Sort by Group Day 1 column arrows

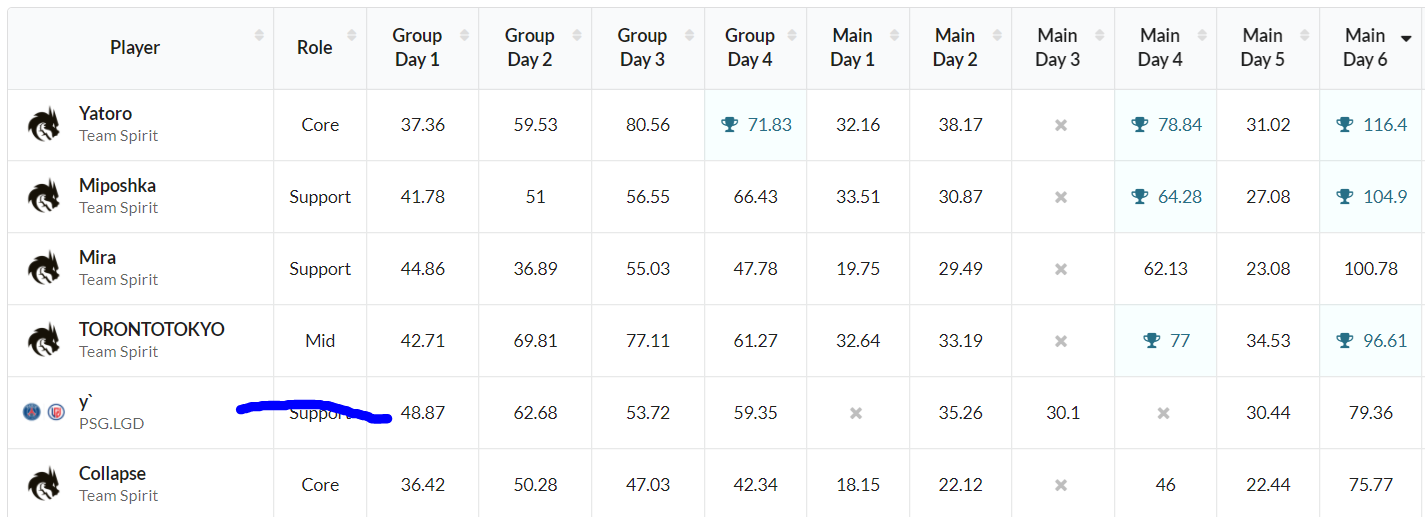tap(464, 36)
